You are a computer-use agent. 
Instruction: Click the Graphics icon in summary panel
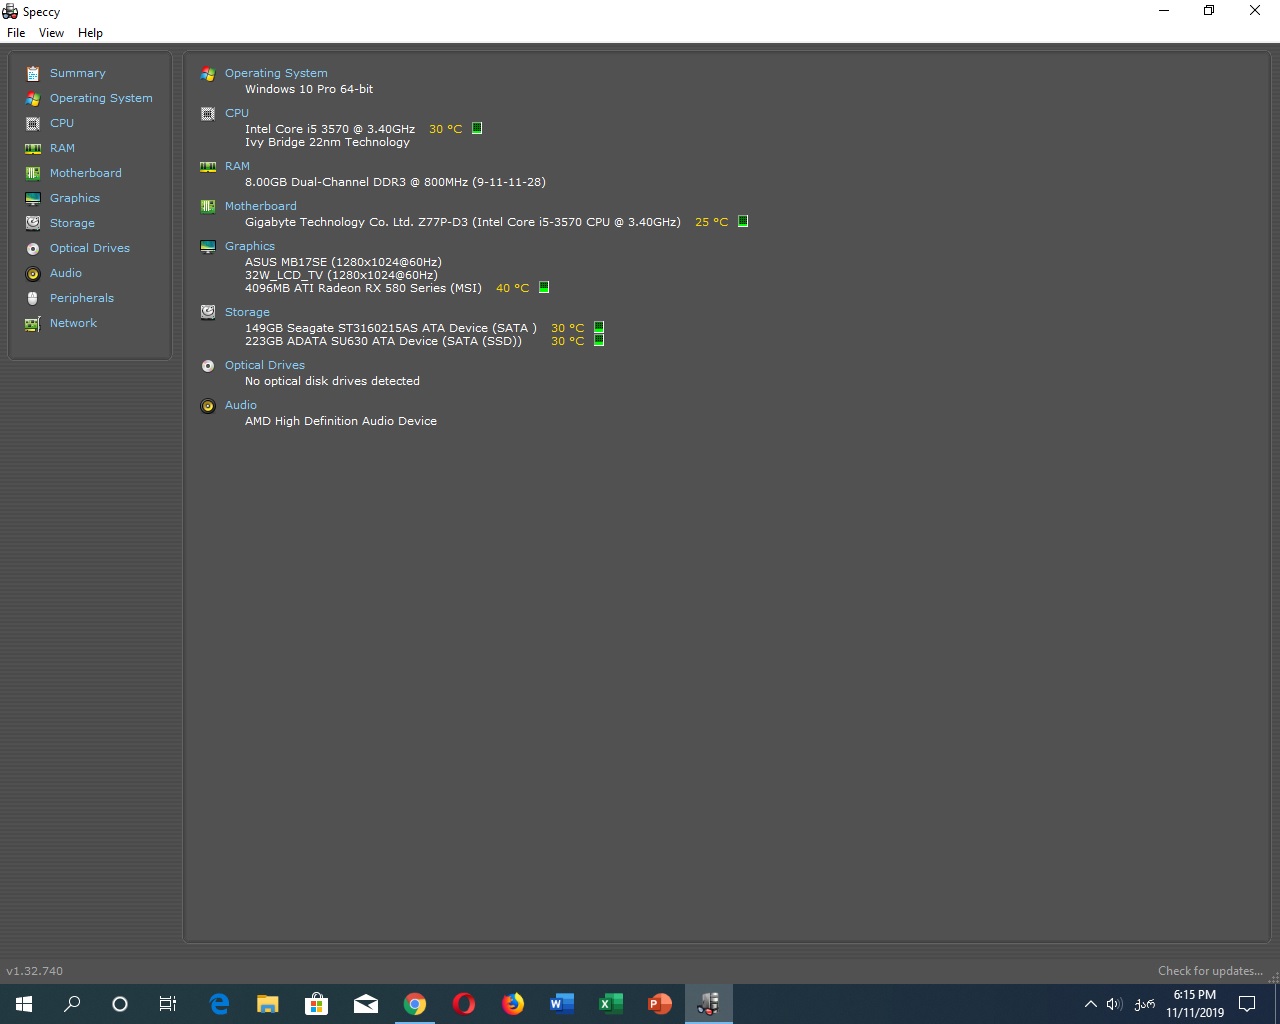(x=208, y=247)
